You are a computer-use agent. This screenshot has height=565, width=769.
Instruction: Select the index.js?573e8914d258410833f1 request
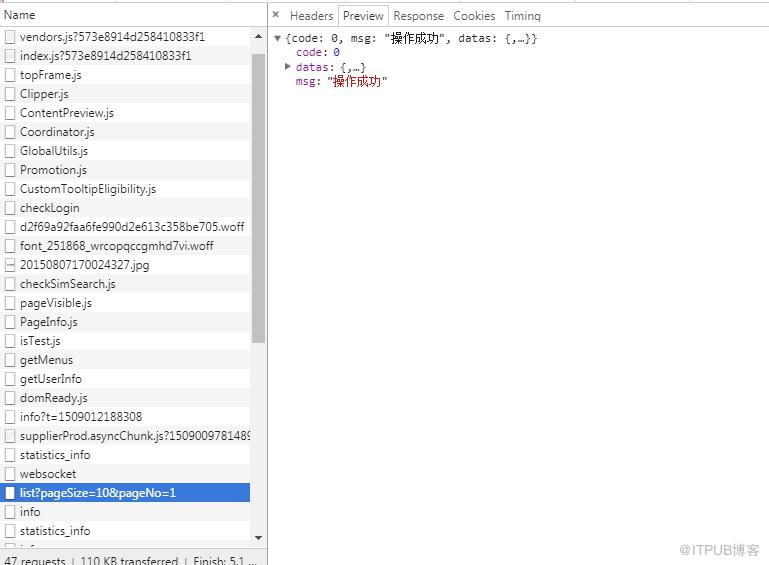tap(127, 56)
